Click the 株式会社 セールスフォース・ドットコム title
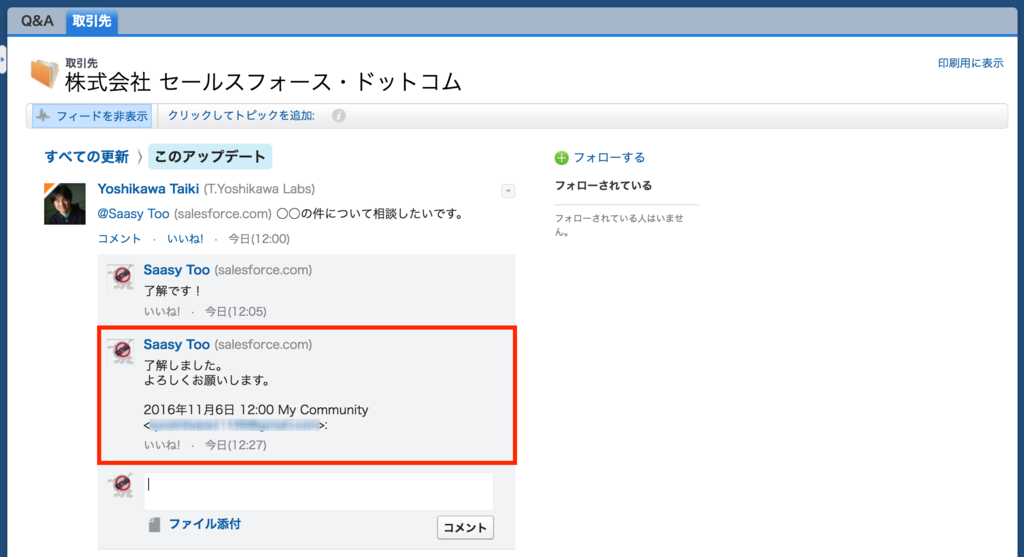The image size is (1024, 557). (264, 82)
